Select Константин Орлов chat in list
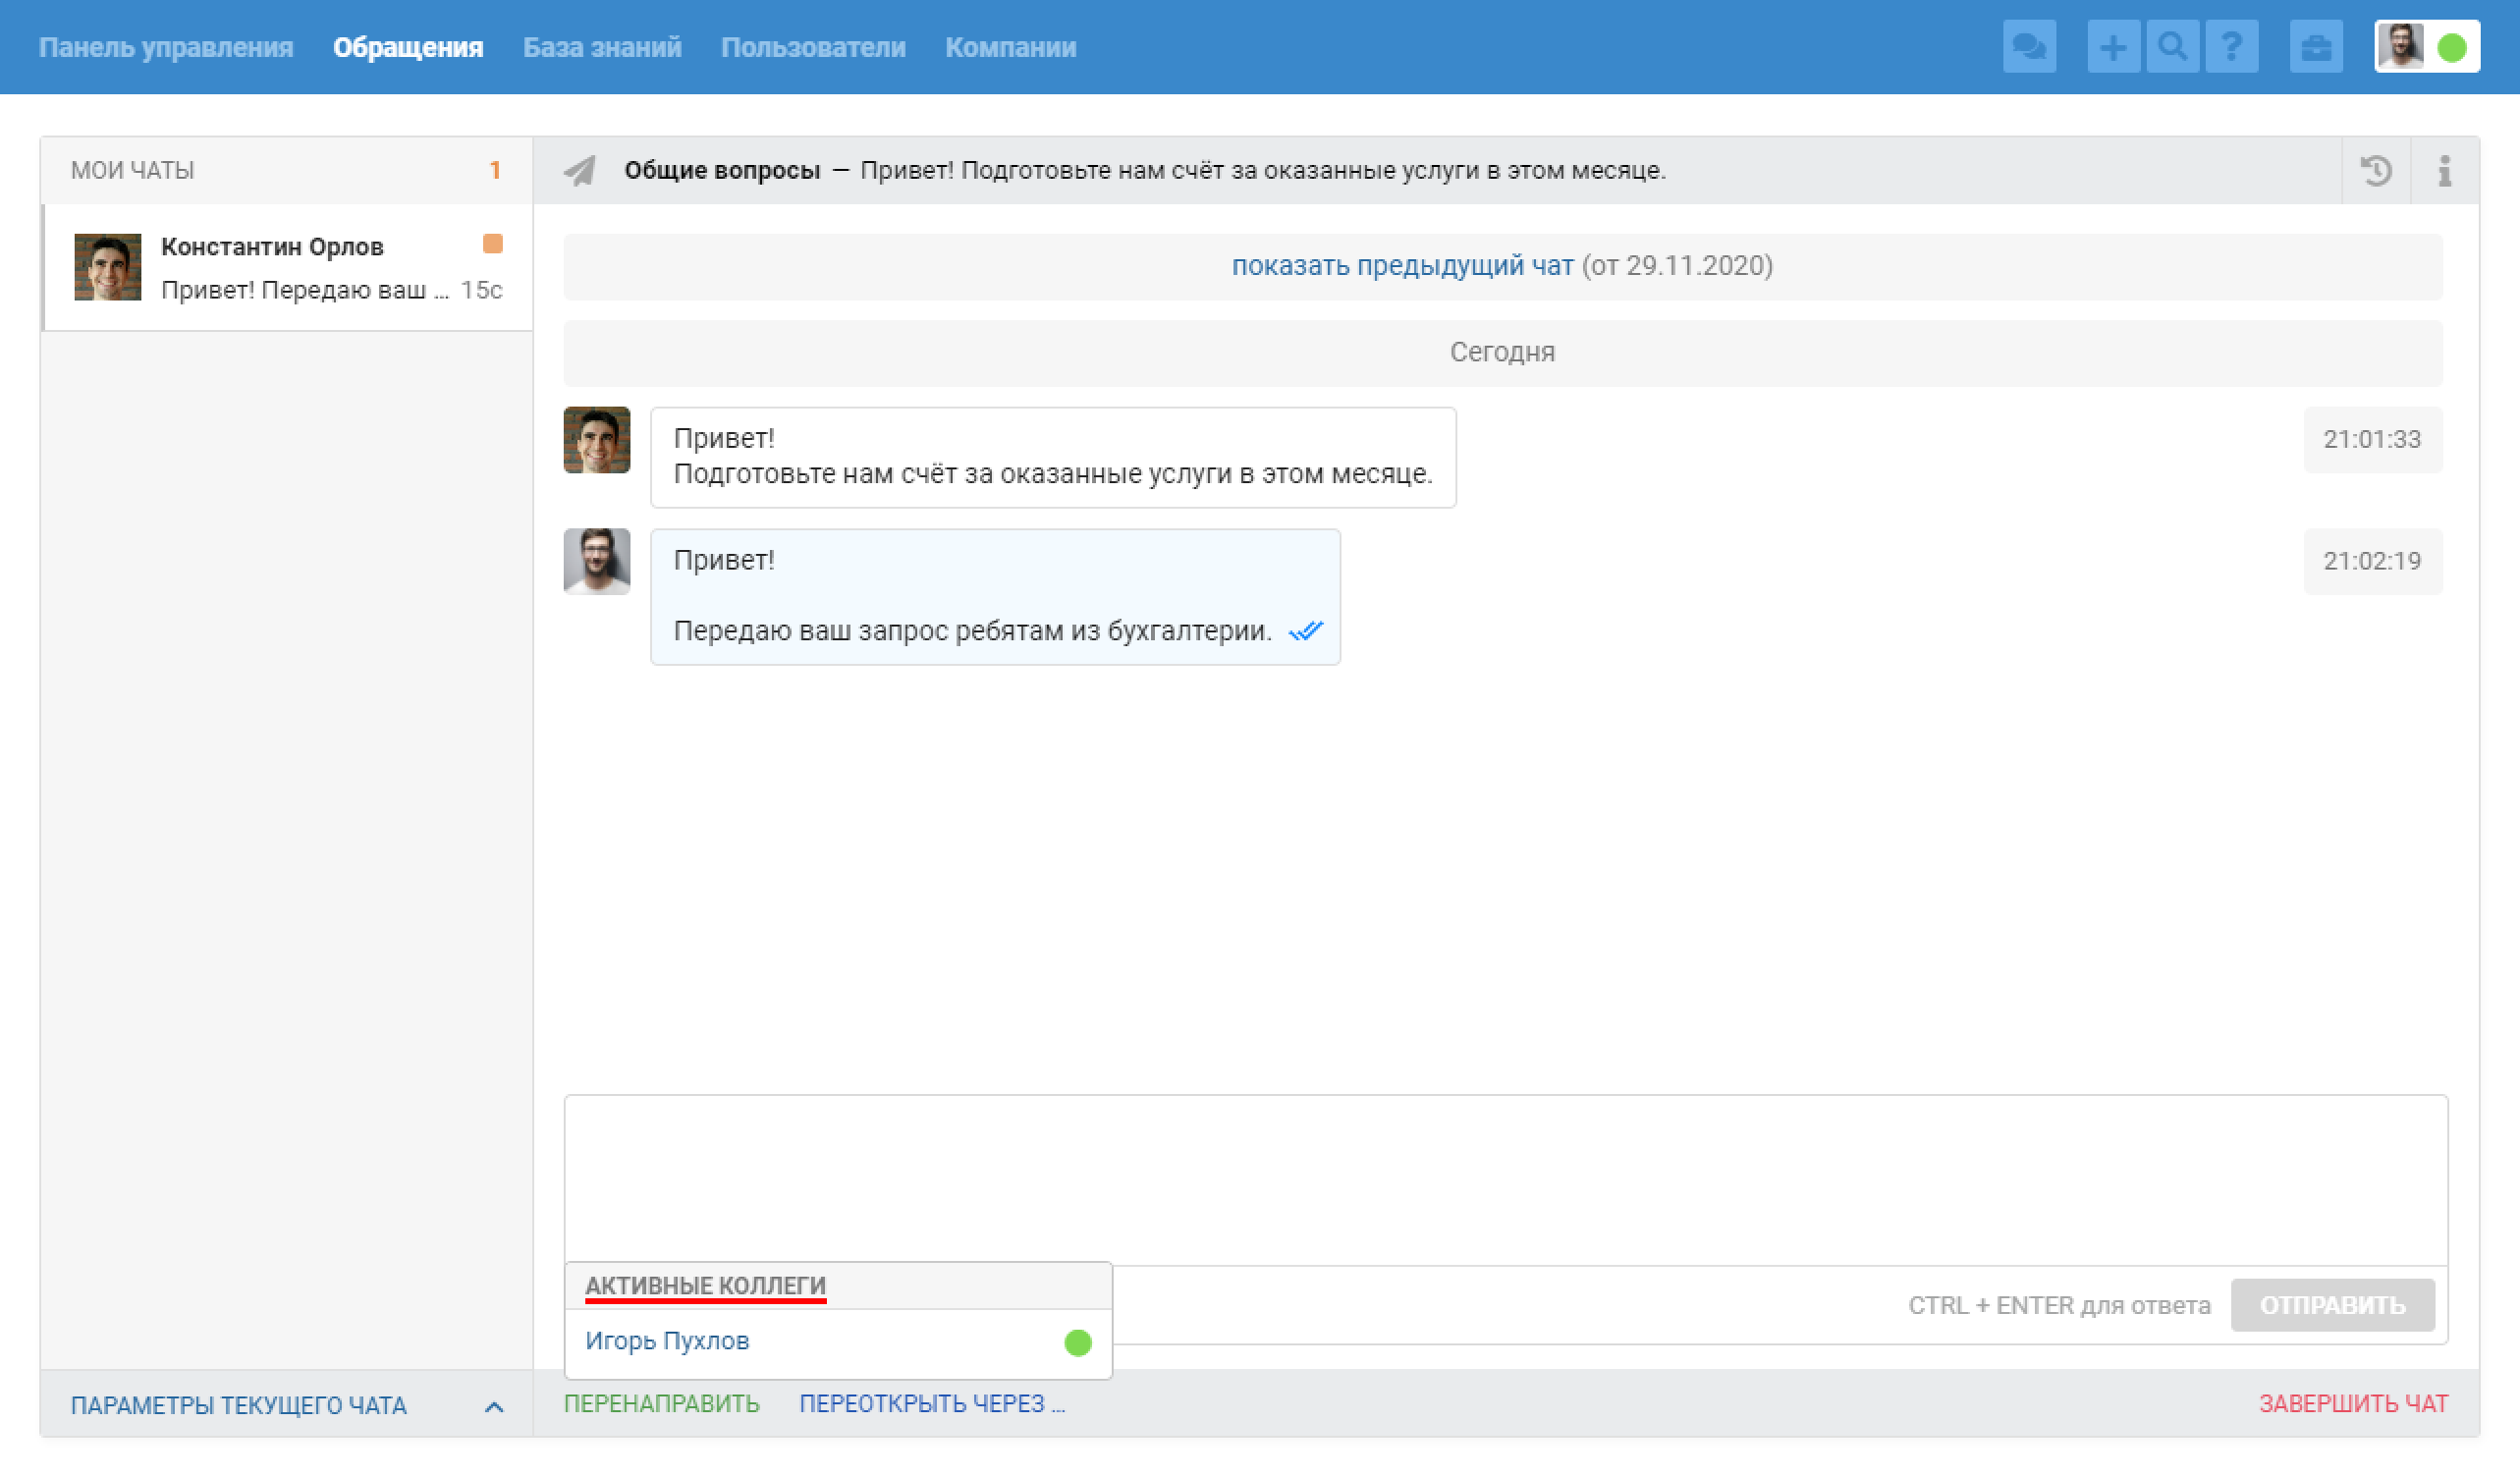2520x1477 pixels. pos(287,267)
